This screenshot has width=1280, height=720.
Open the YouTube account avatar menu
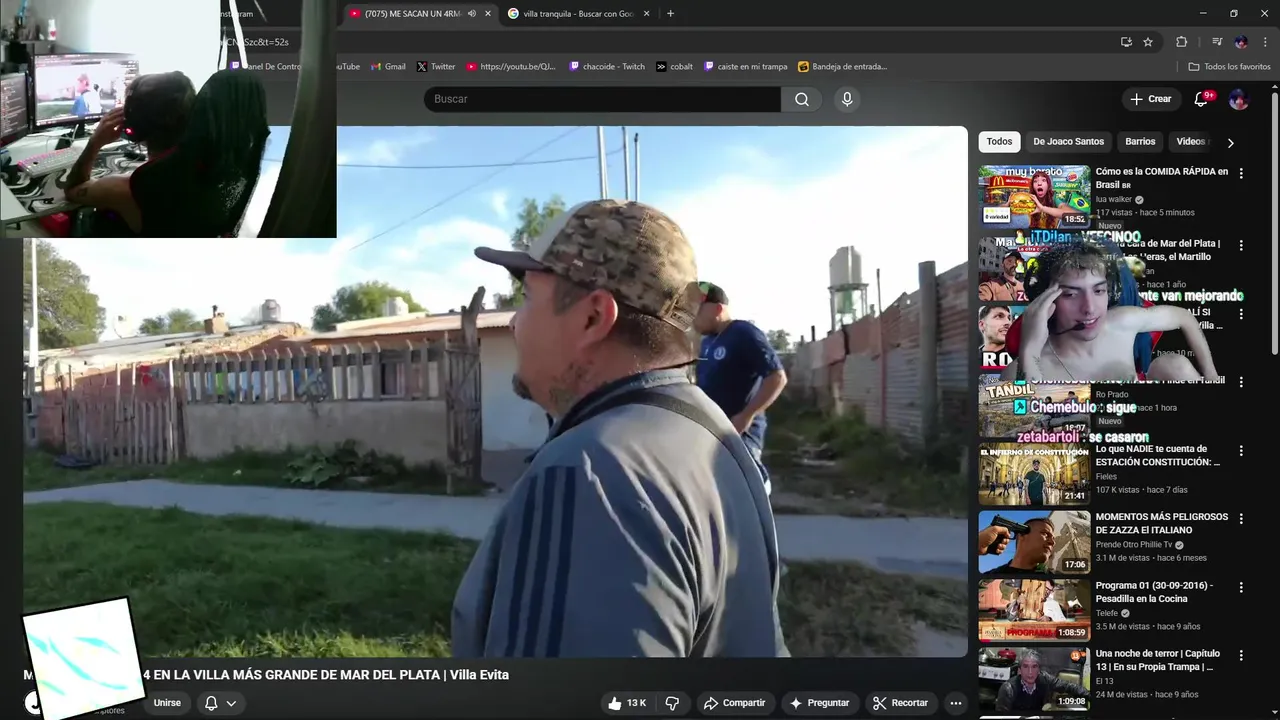[x=1238, y=99]
